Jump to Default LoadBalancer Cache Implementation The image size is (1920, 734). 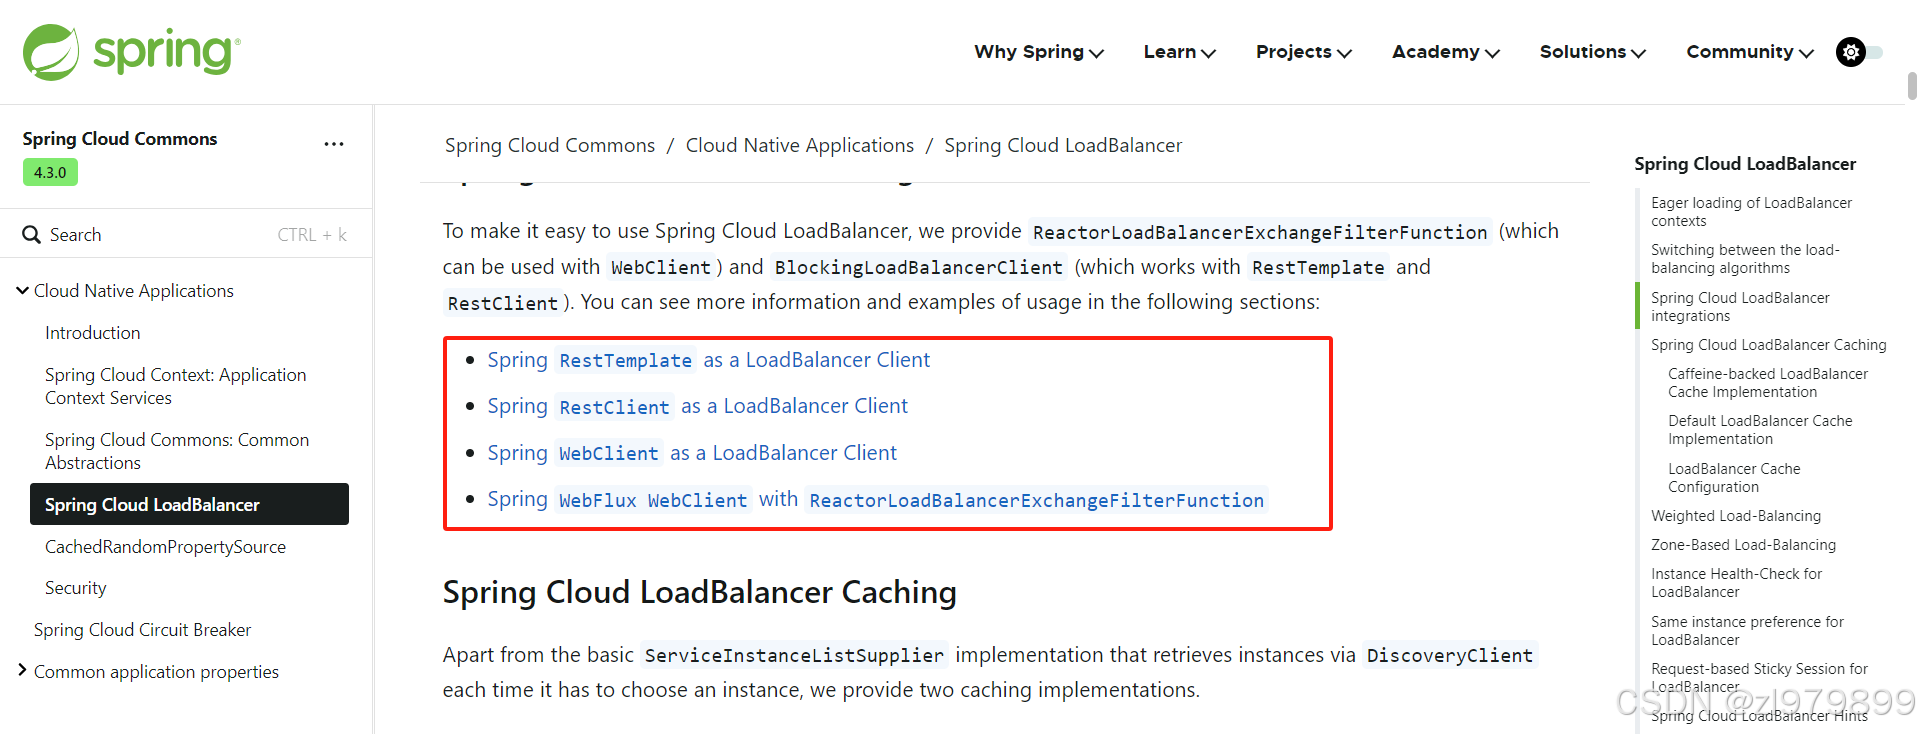(x=1760, y=430)
